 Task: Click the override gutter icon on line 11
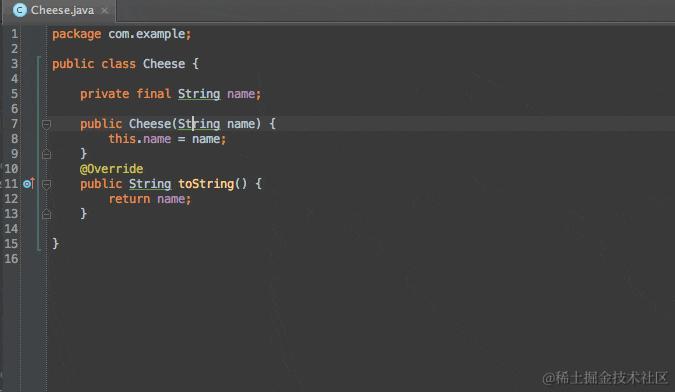pos(28,184)
